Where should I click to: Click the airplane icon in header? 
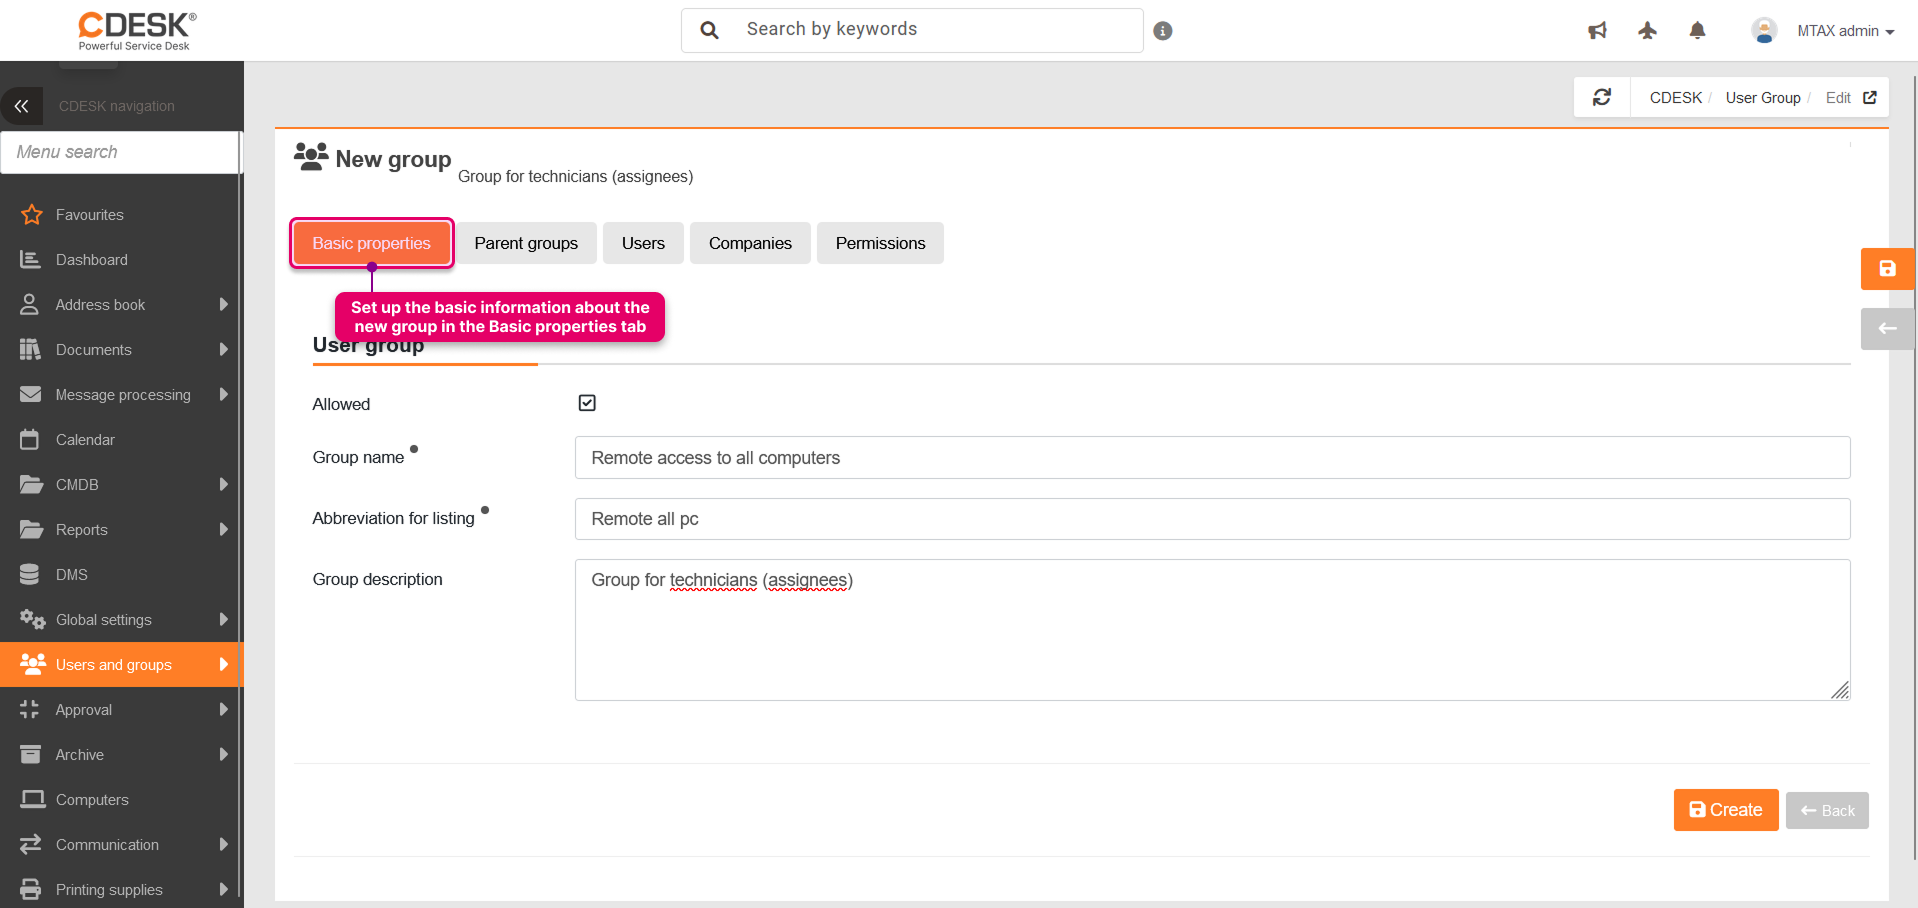coord(1647,31)
